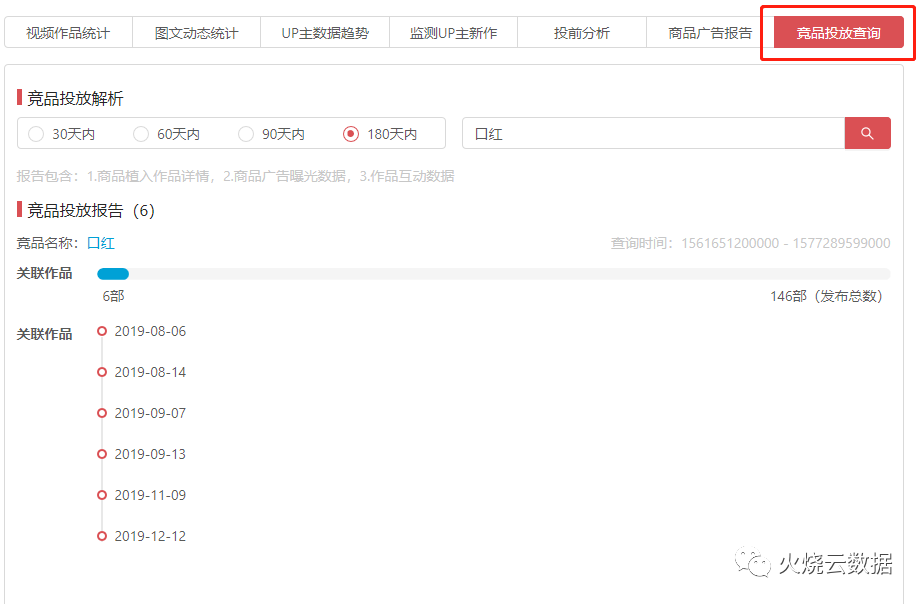Screen dimensions: 922x604
Task: Click the 146部（发布总数）text
Action: tap(827, 296)
